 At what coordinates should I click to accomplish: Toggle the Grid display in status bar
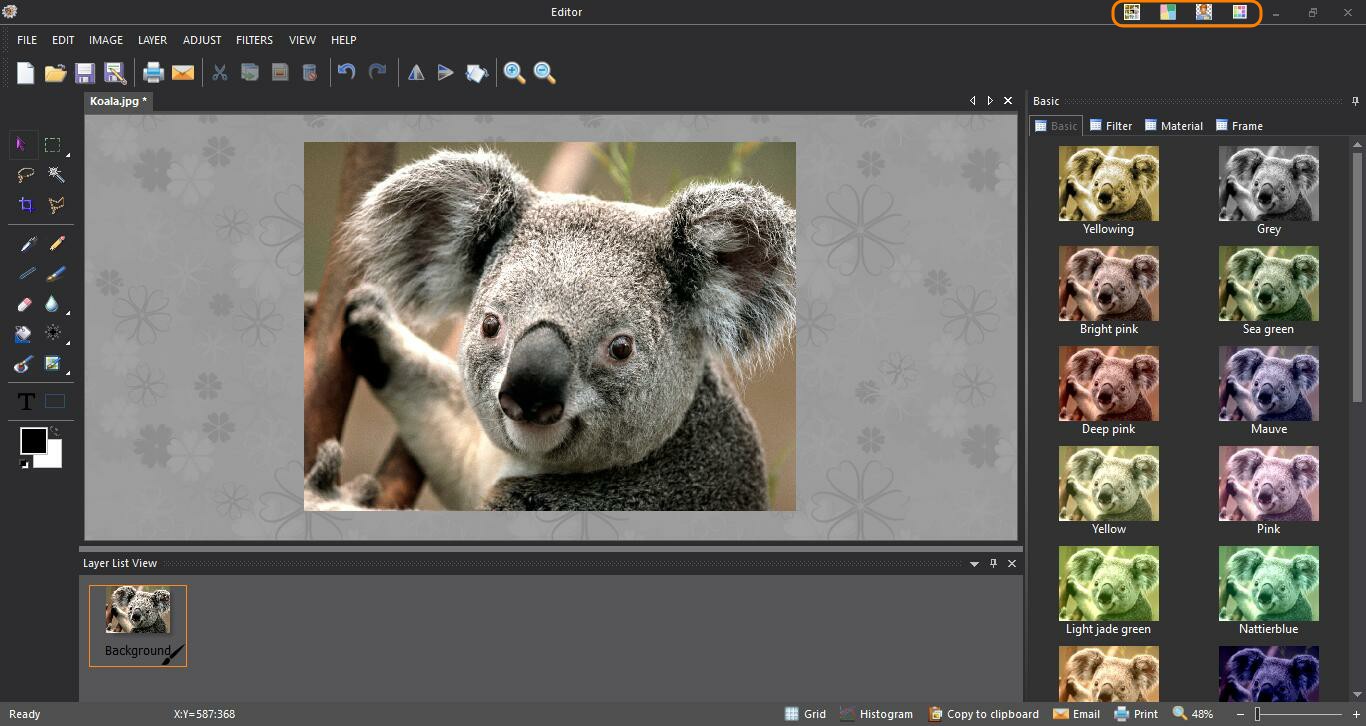point(805,714)
